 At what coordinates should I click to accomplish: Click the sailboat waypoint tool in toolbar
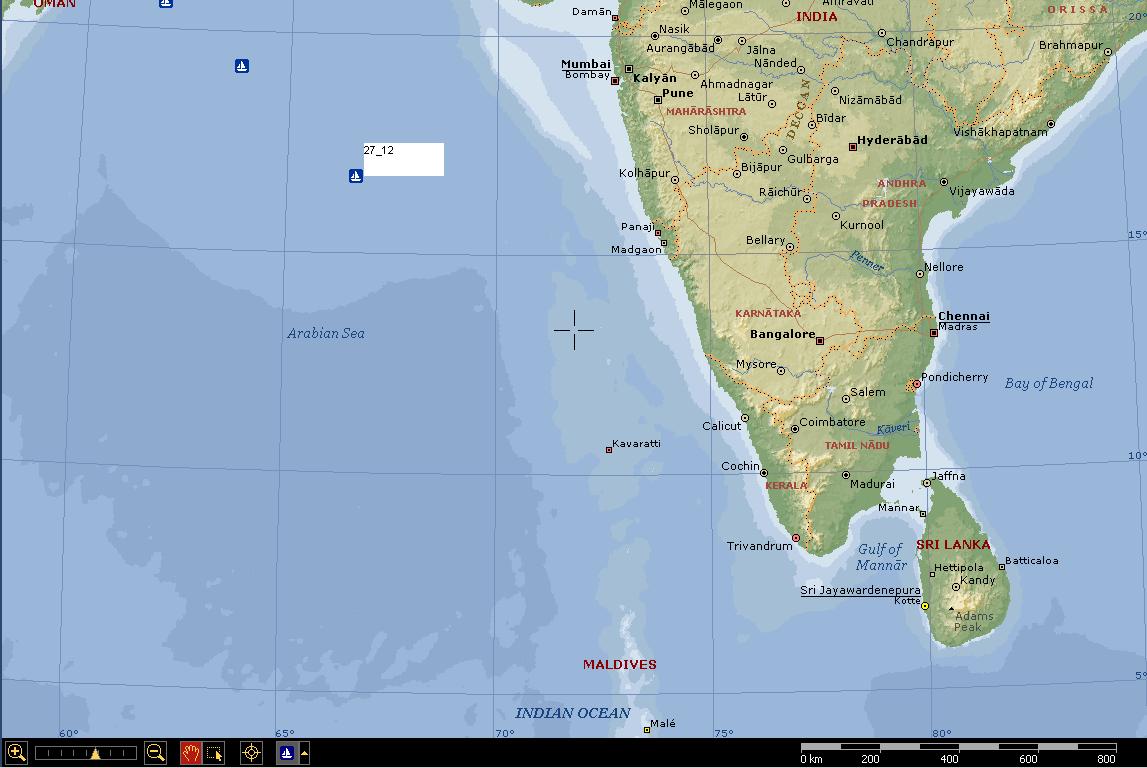(x=286, y=752)
